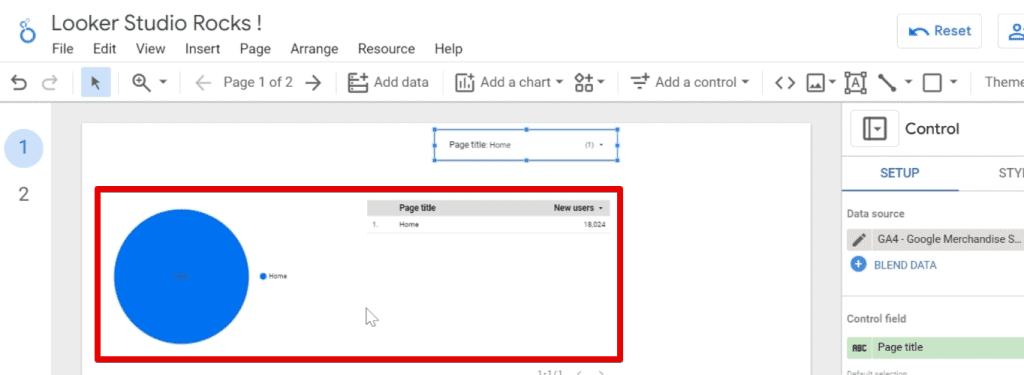Open the Resource menu
The height and width of the screenshot is (375, 1024).
click(x=387, y=49)
